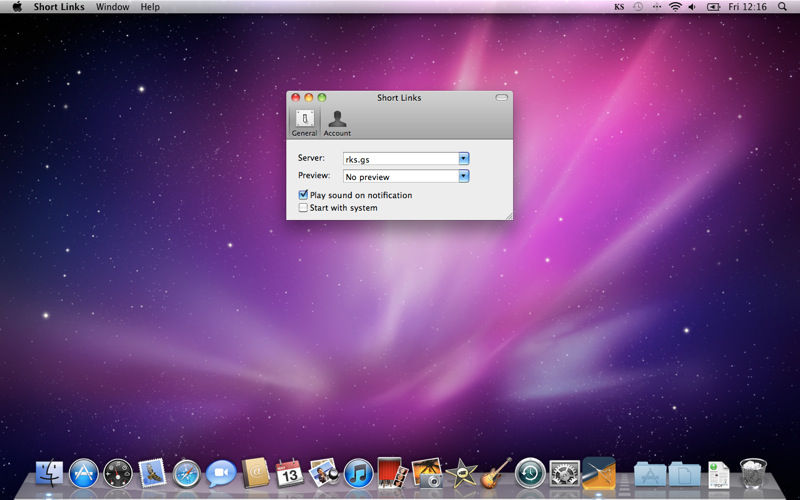This screenshot has width=800, height=500.
Task: Open the General preferences tab
Action: click(305, 122)
